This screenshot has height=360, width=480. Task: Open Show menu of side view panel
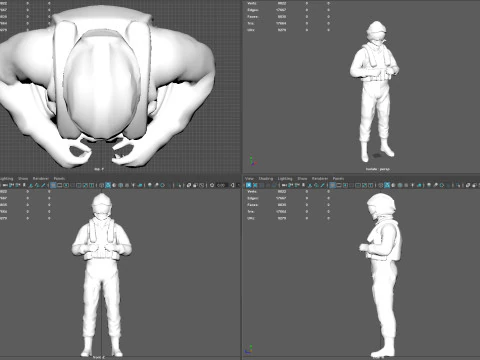[x=302, y=179]
